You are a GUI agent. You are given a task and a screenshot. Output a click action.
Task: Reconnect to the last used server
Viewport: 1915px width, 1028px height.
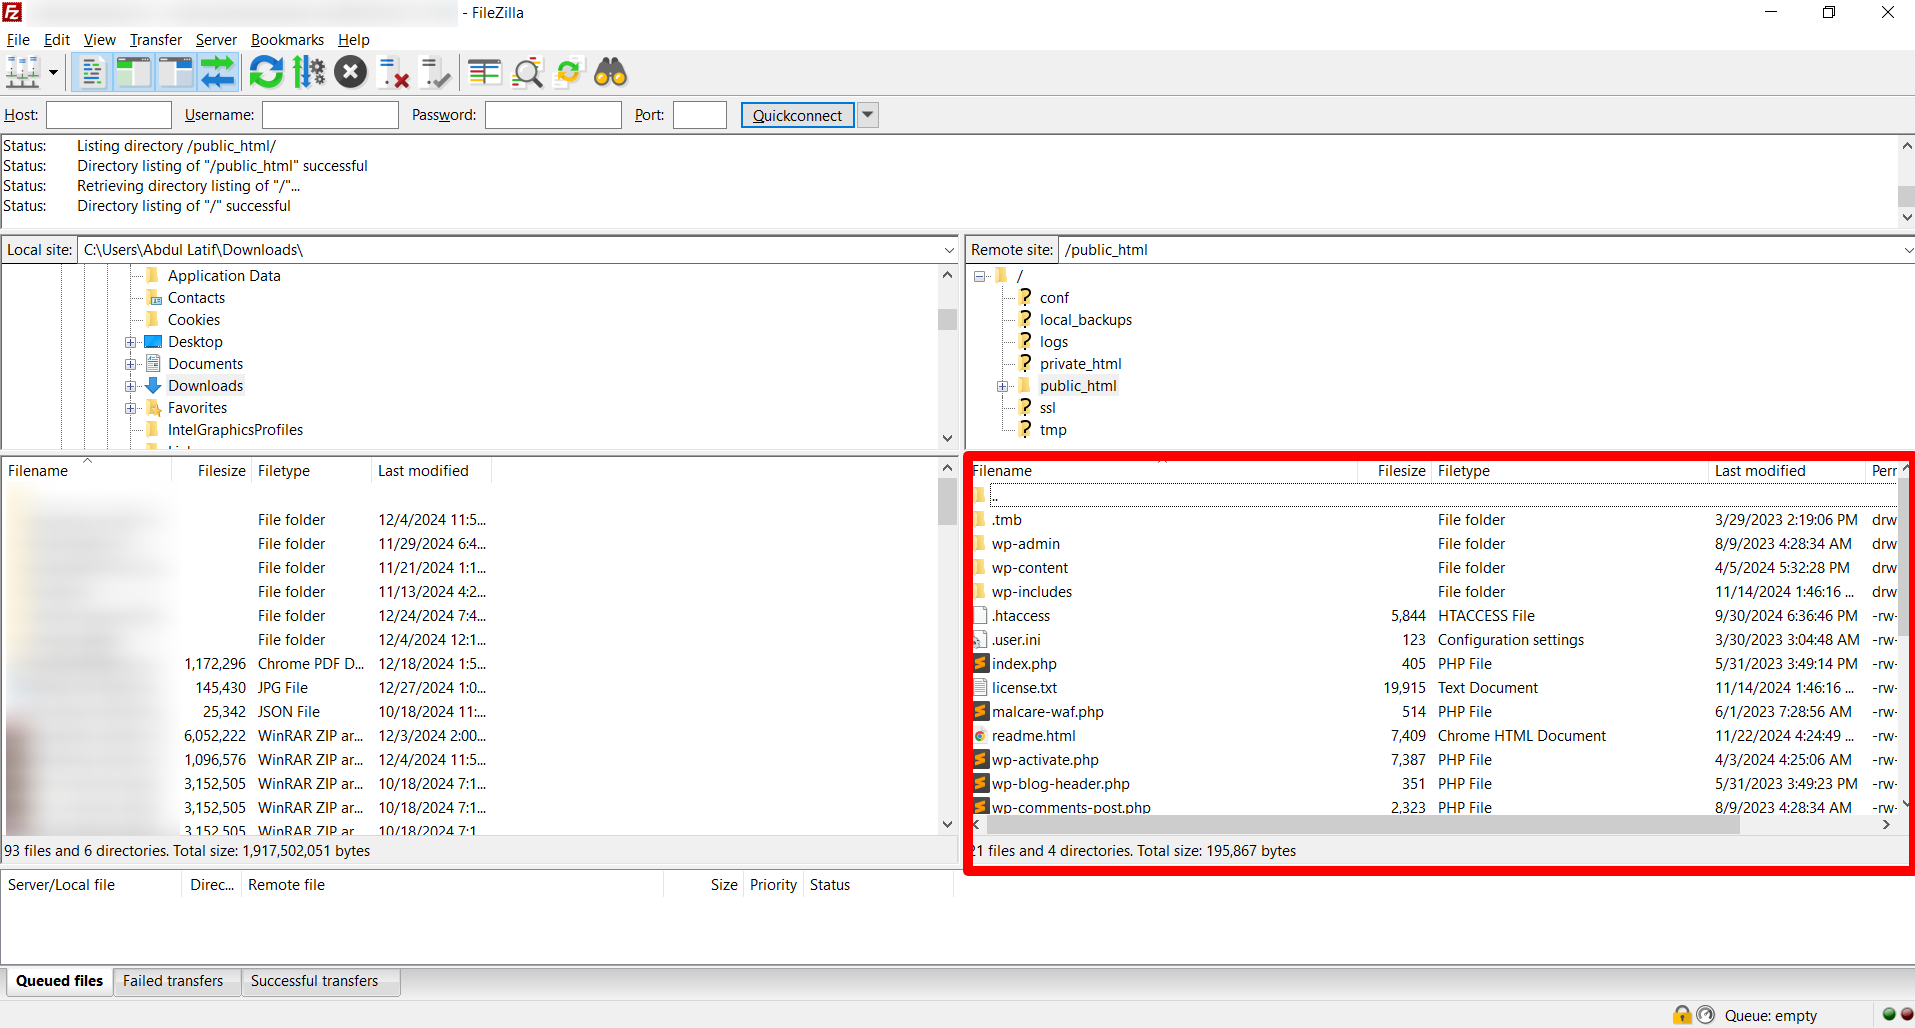(436, 72)
